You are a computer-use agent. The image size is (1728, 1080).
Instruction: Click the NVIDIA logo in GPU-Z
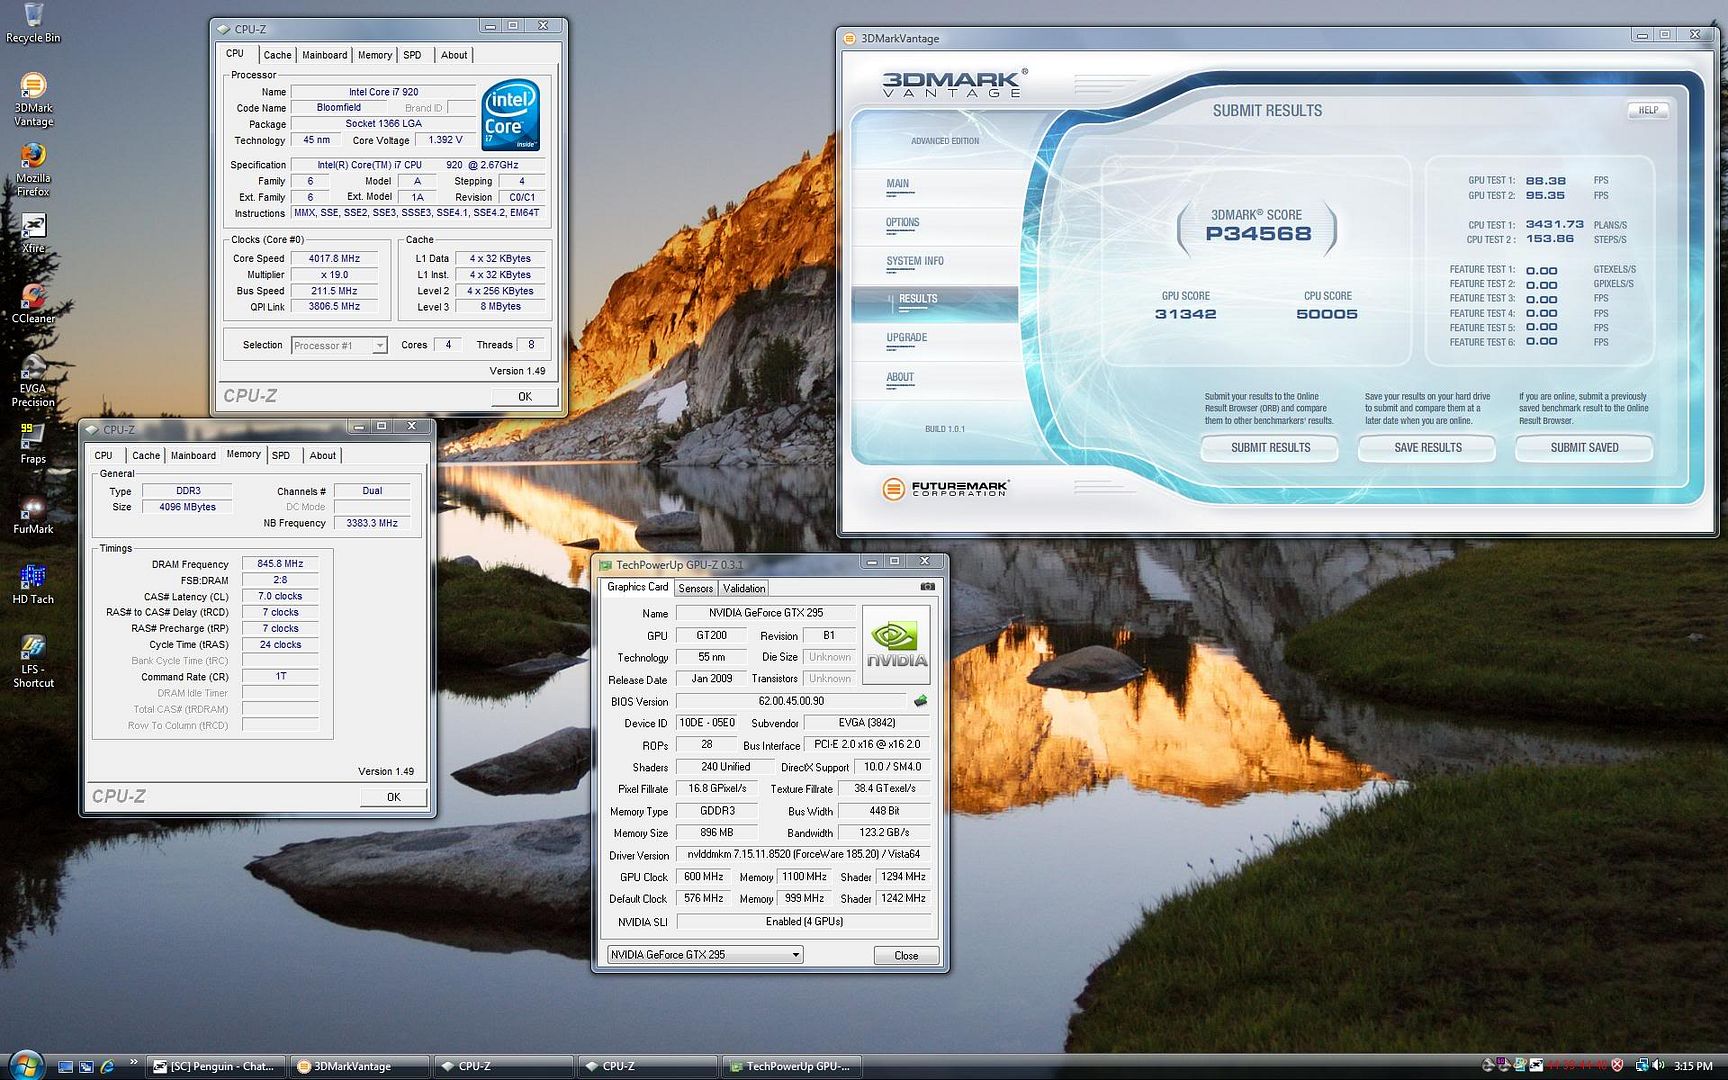pos(896,644)
